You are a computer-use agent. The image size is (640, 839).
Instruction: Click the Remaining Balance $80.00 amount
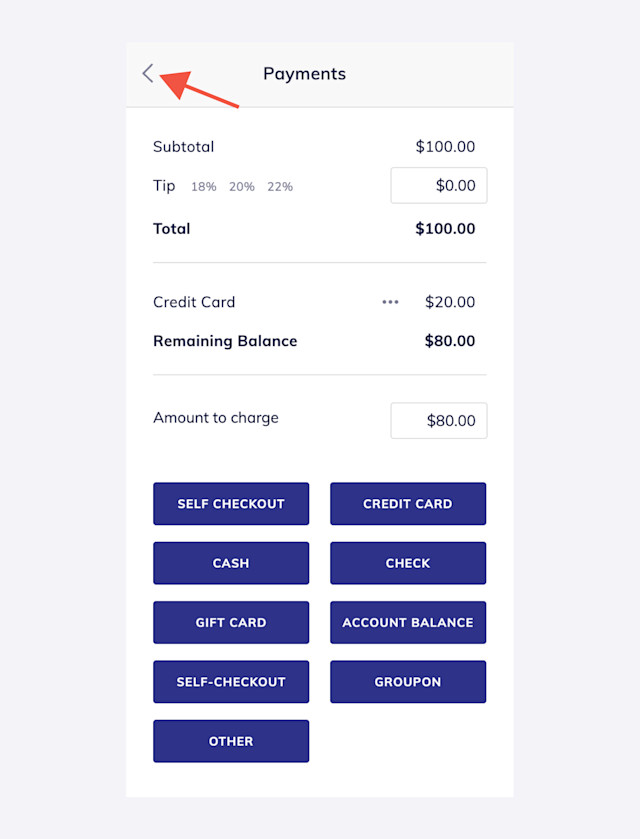(449, 341)
